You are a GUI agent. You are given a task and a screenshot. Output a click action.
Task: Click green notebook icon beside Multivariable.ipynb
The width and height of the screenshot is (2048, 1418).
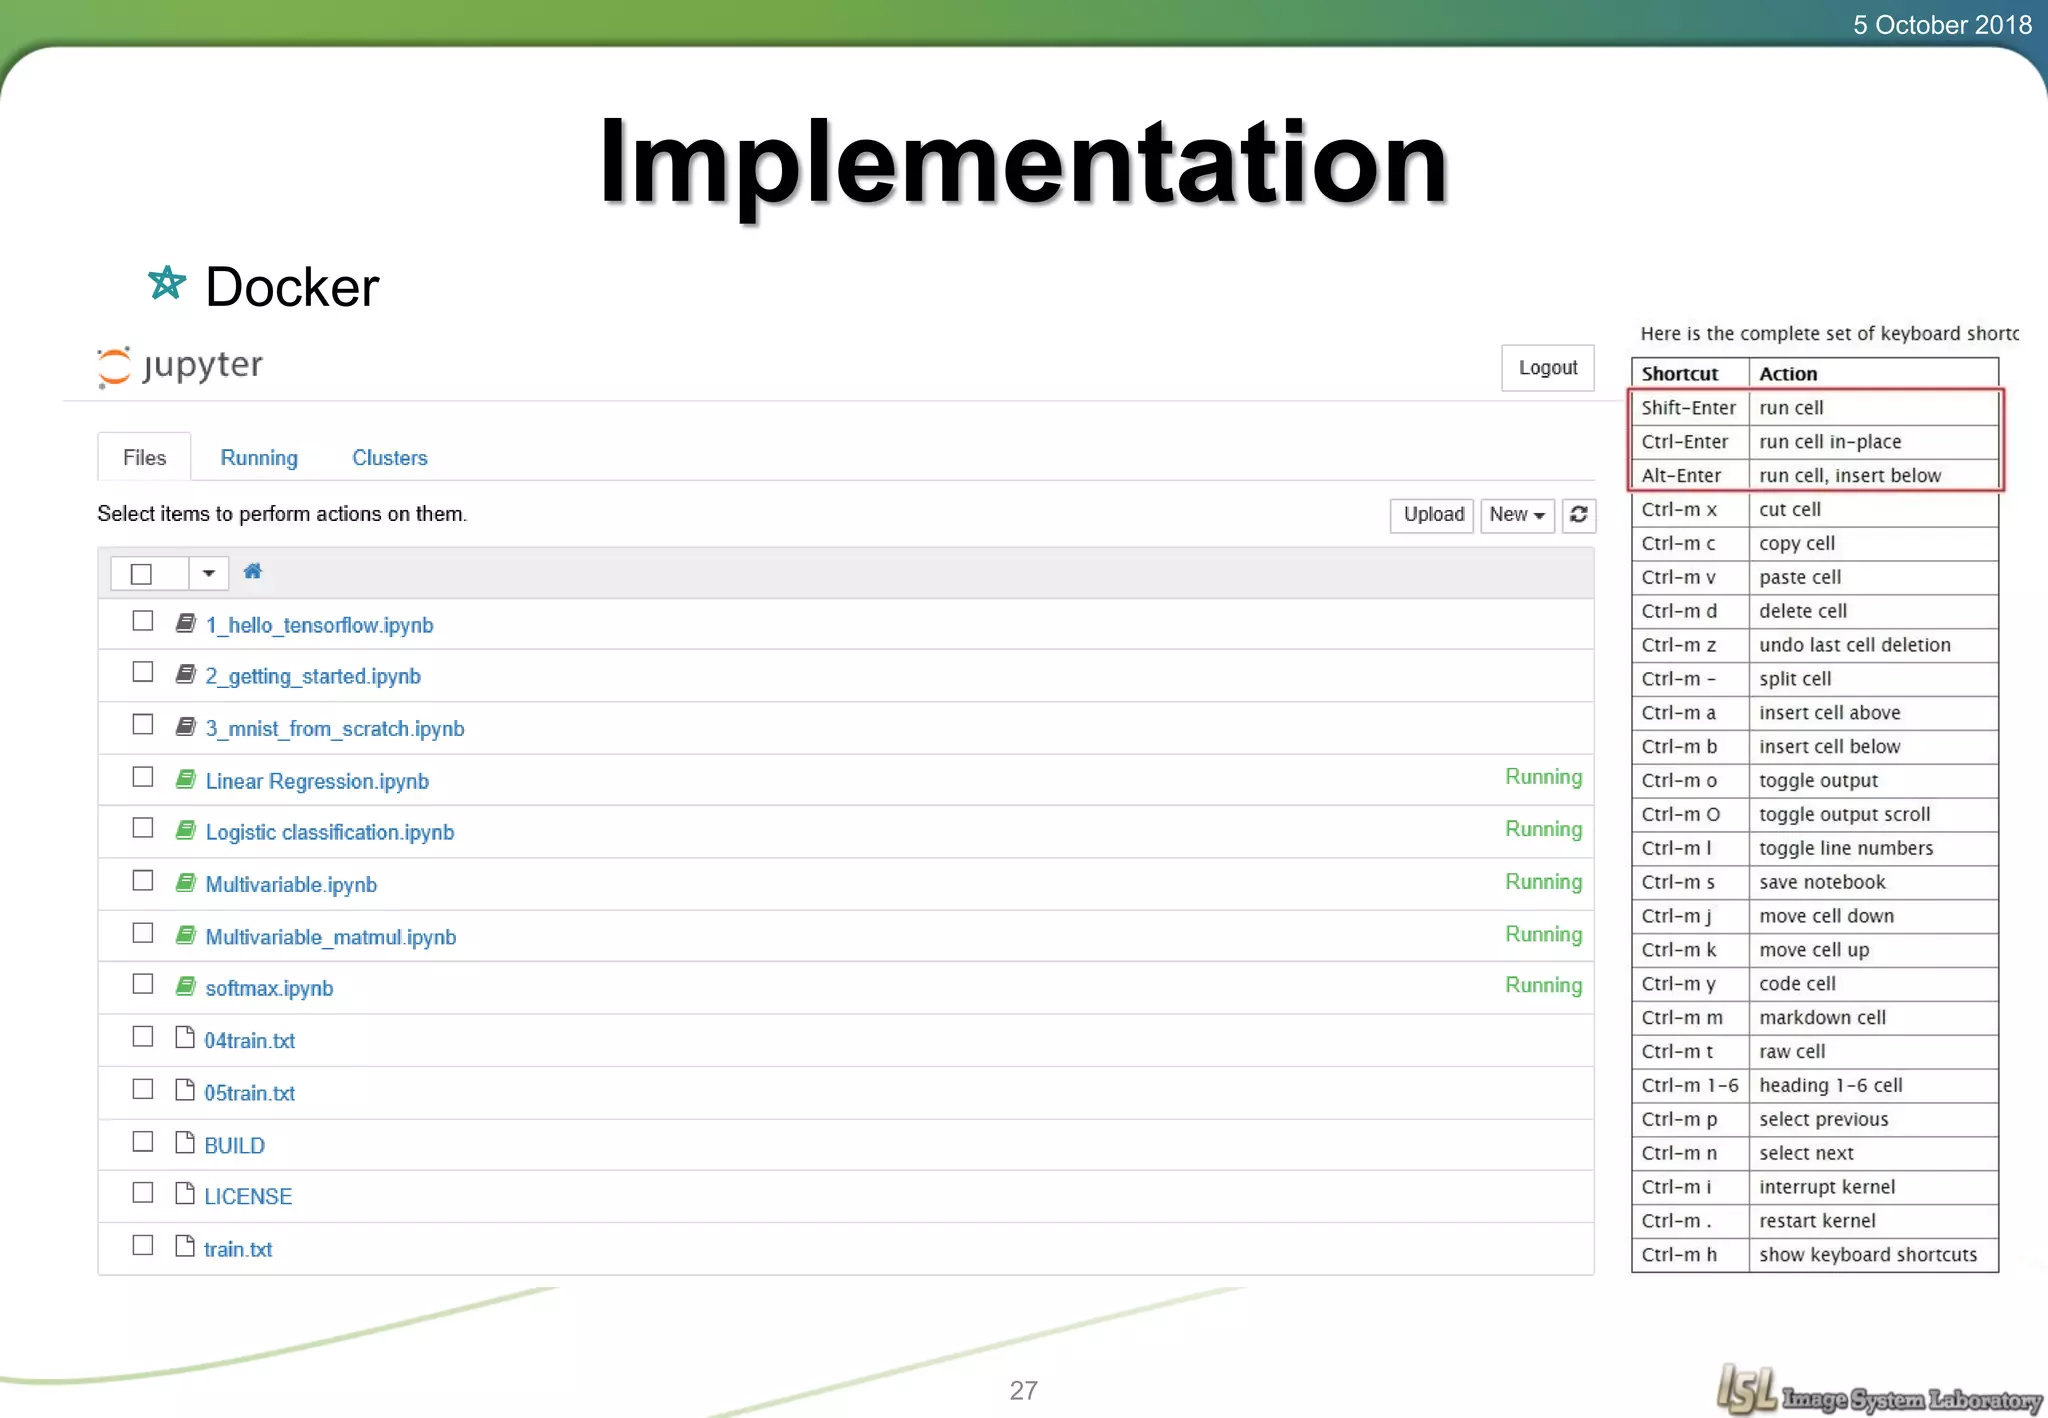point(185,882)
